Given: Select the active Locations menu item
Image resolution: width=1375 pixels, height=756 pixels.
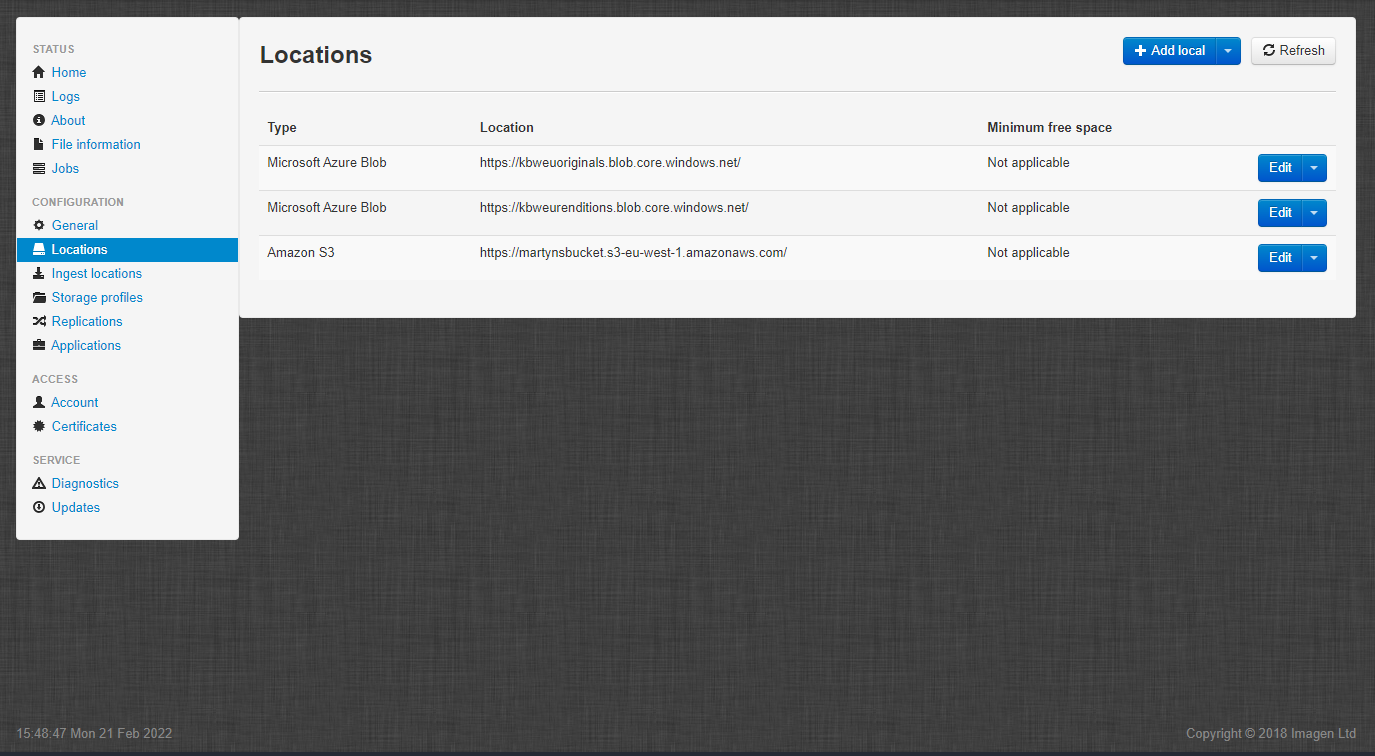Looking at the screenshot, I should coord(127,249).
